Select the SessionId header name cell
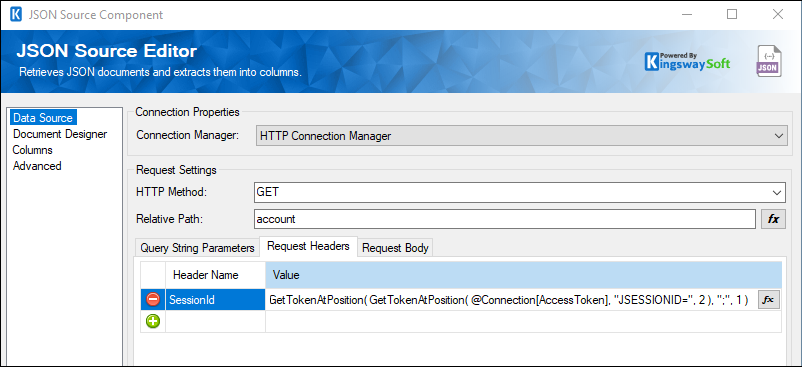This screenshot has height=367, width=802. pos(215,300)
